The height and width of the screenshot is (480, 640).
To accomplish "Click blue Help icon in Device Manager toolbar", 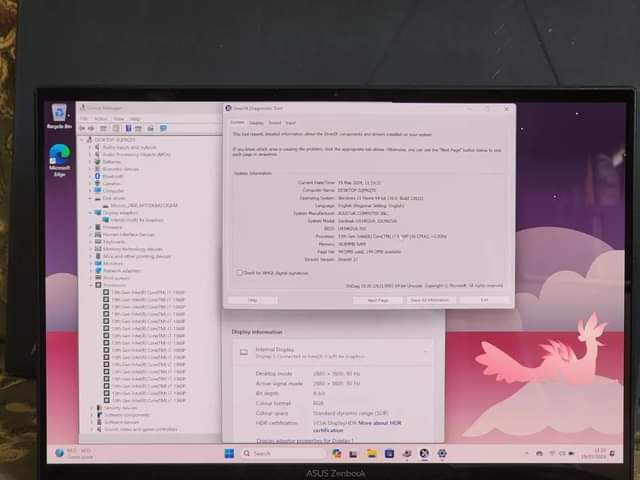I will (128, 129).
